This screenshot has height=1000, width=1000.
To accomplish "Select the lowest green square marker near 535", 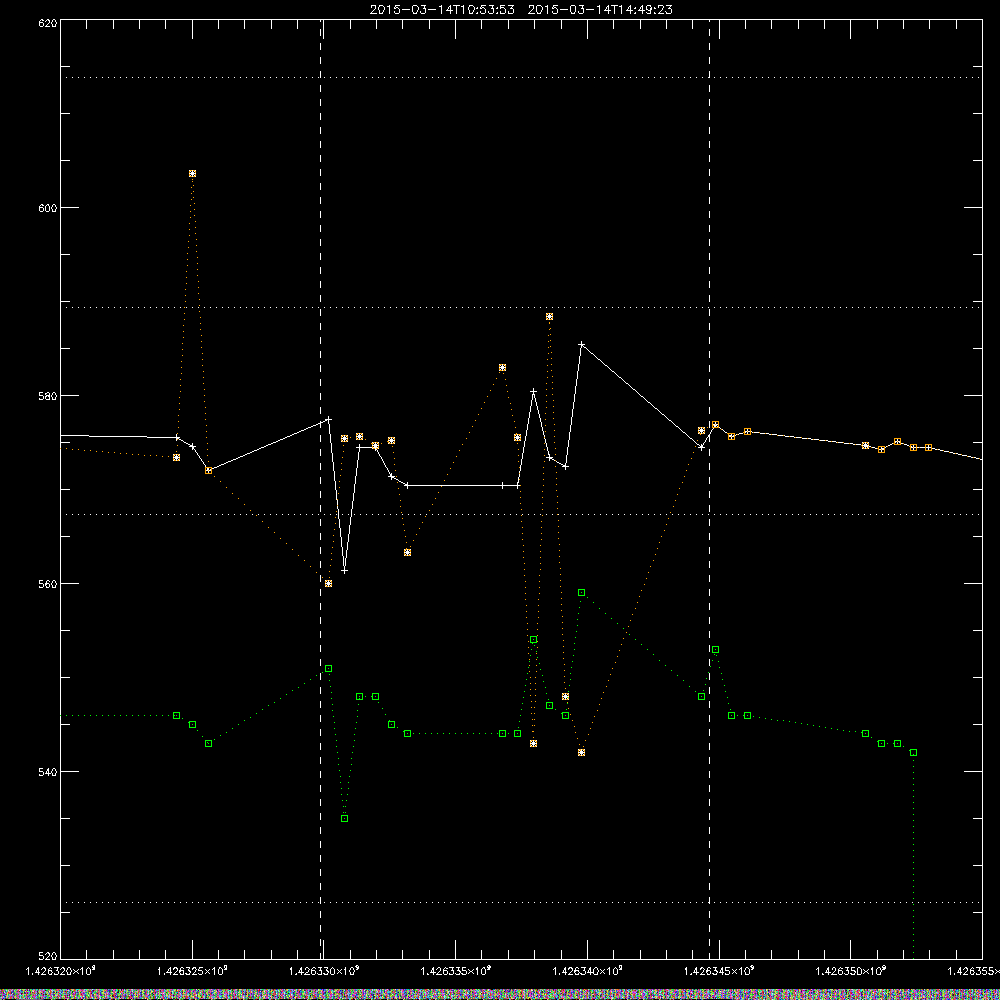I will 344,818.
